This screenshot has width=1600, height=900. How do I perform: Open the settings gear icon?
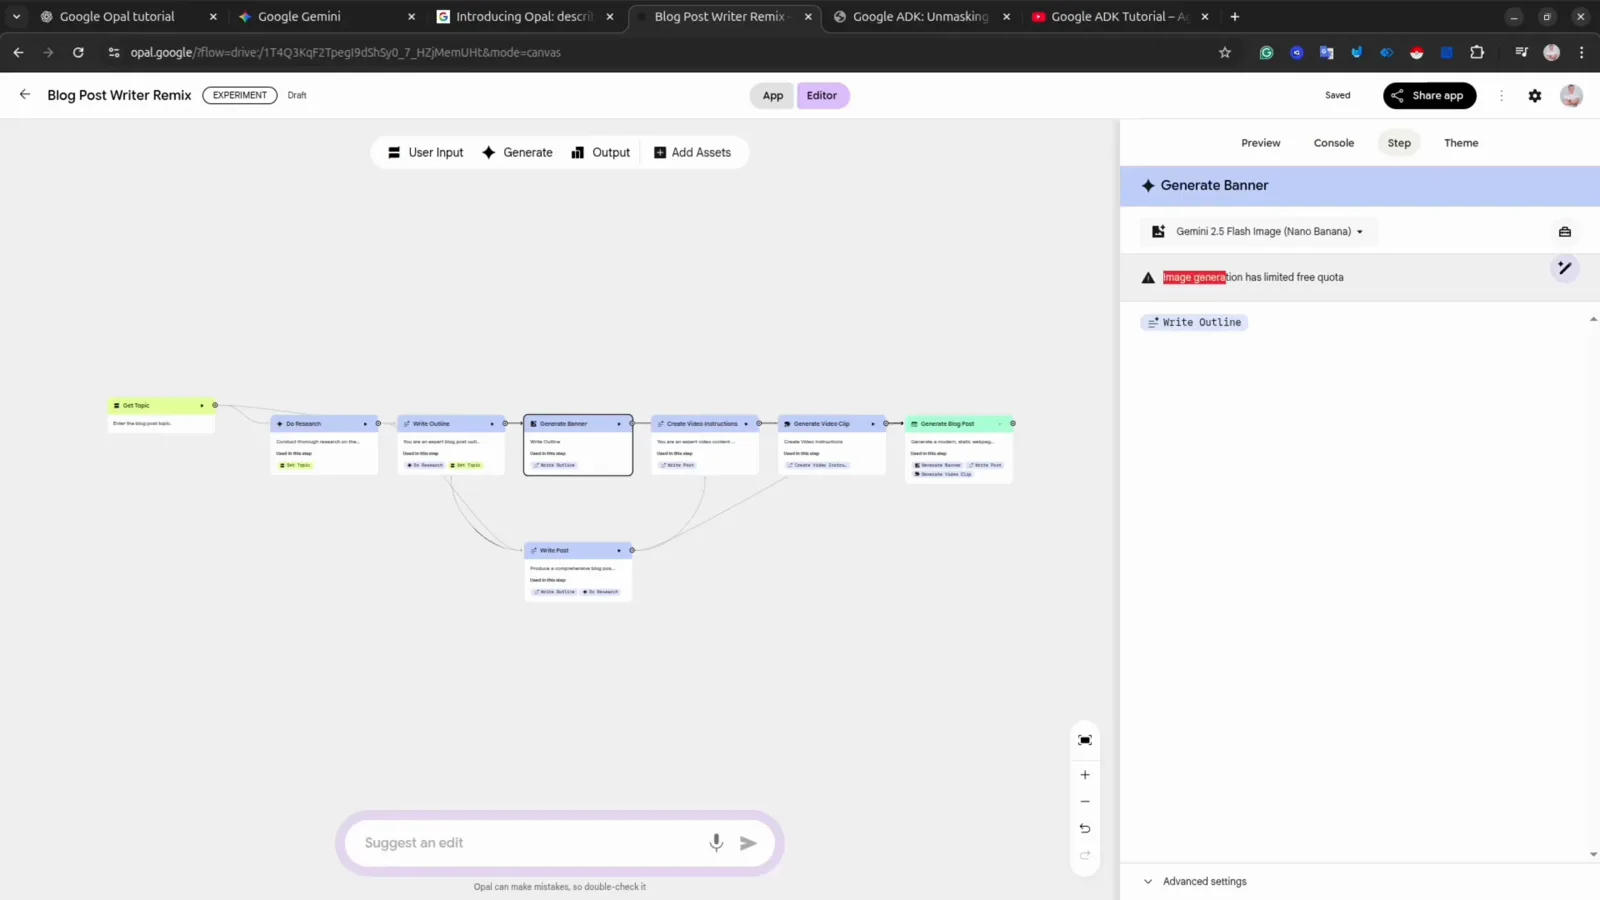click(1535, 96)
